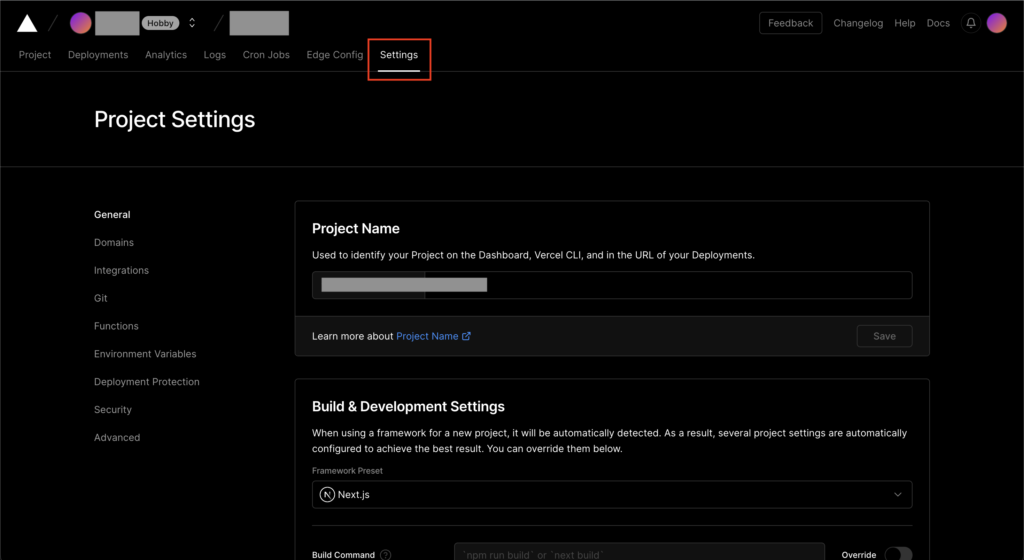Open the user avatar menu top right
The image size is (1024, 560).
996,23
